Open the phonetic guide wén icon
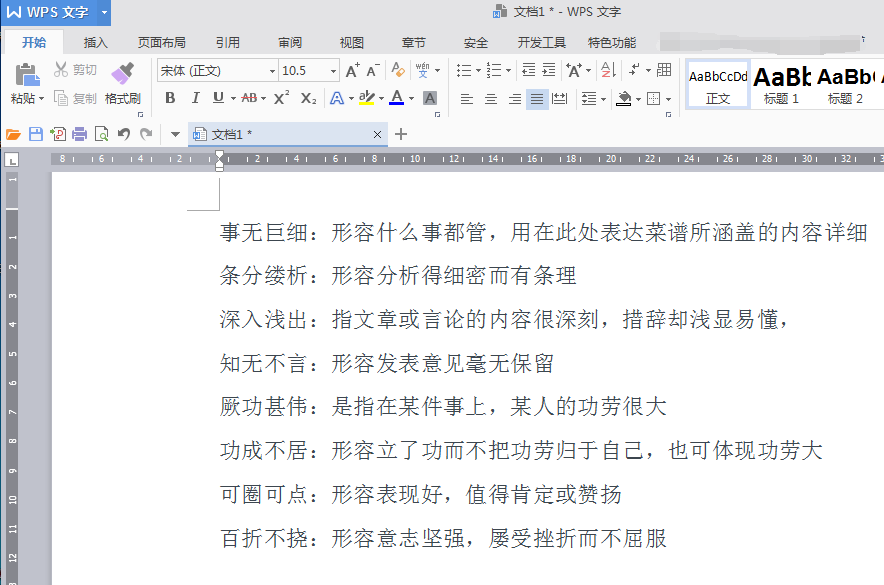 (x=422, y=70)
